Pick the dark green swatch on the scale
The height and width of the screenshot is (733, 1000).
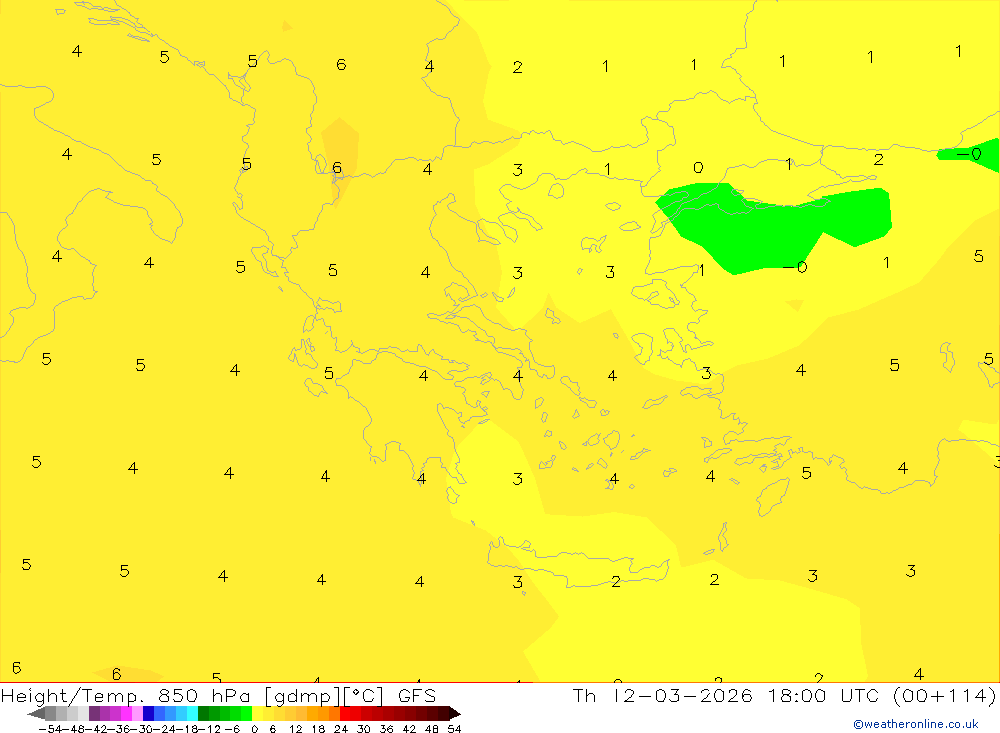tap(203, 714)
